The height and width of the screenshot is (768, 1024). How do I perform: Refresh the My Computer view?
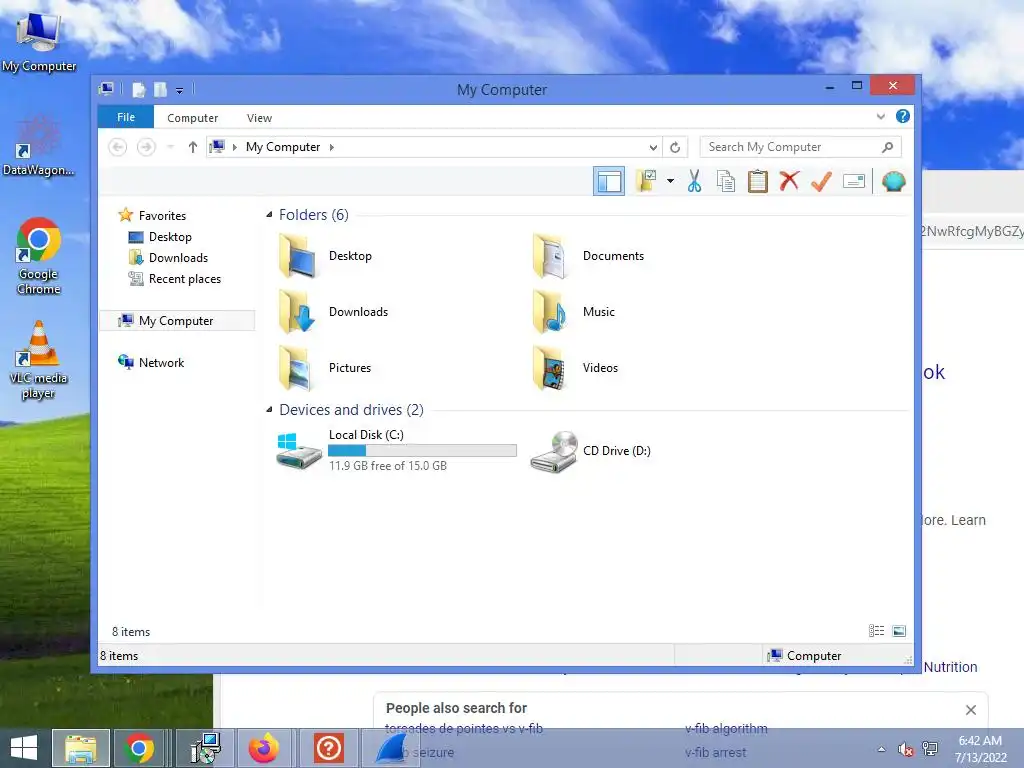click(x=675, y=148)
